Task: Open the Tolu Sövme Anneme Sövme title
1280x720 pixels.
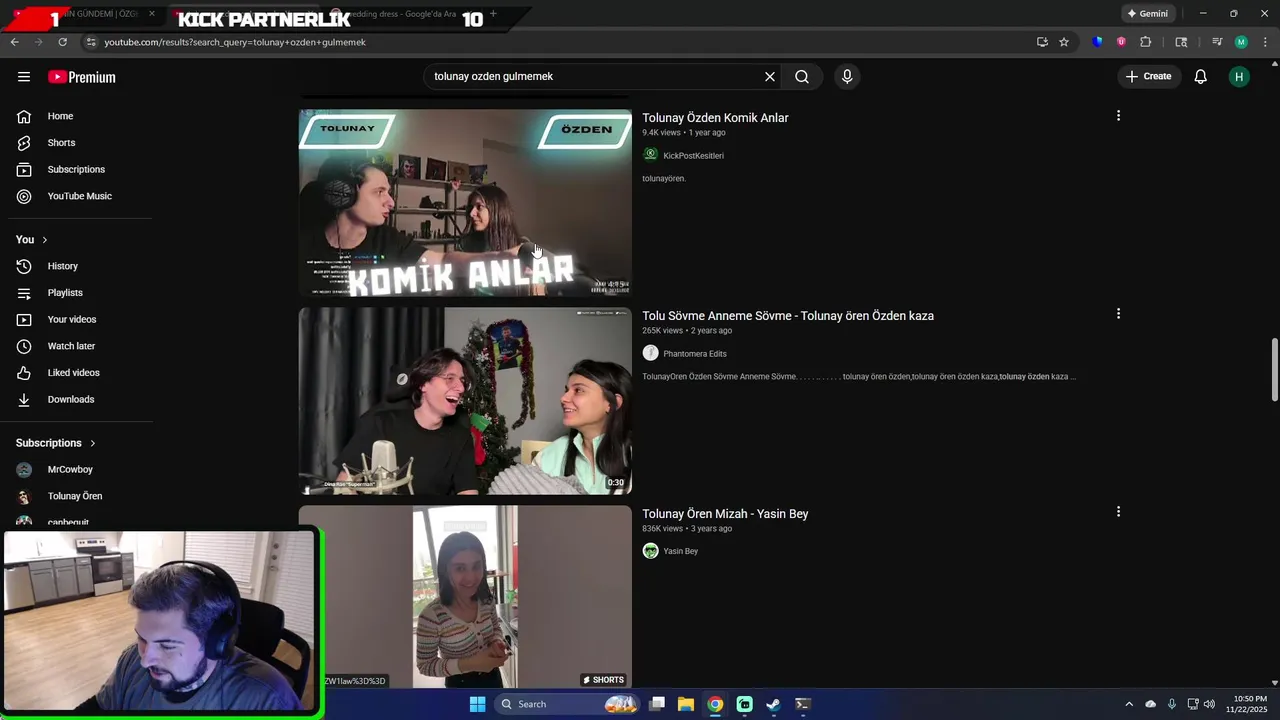Action: pos(788,316)
